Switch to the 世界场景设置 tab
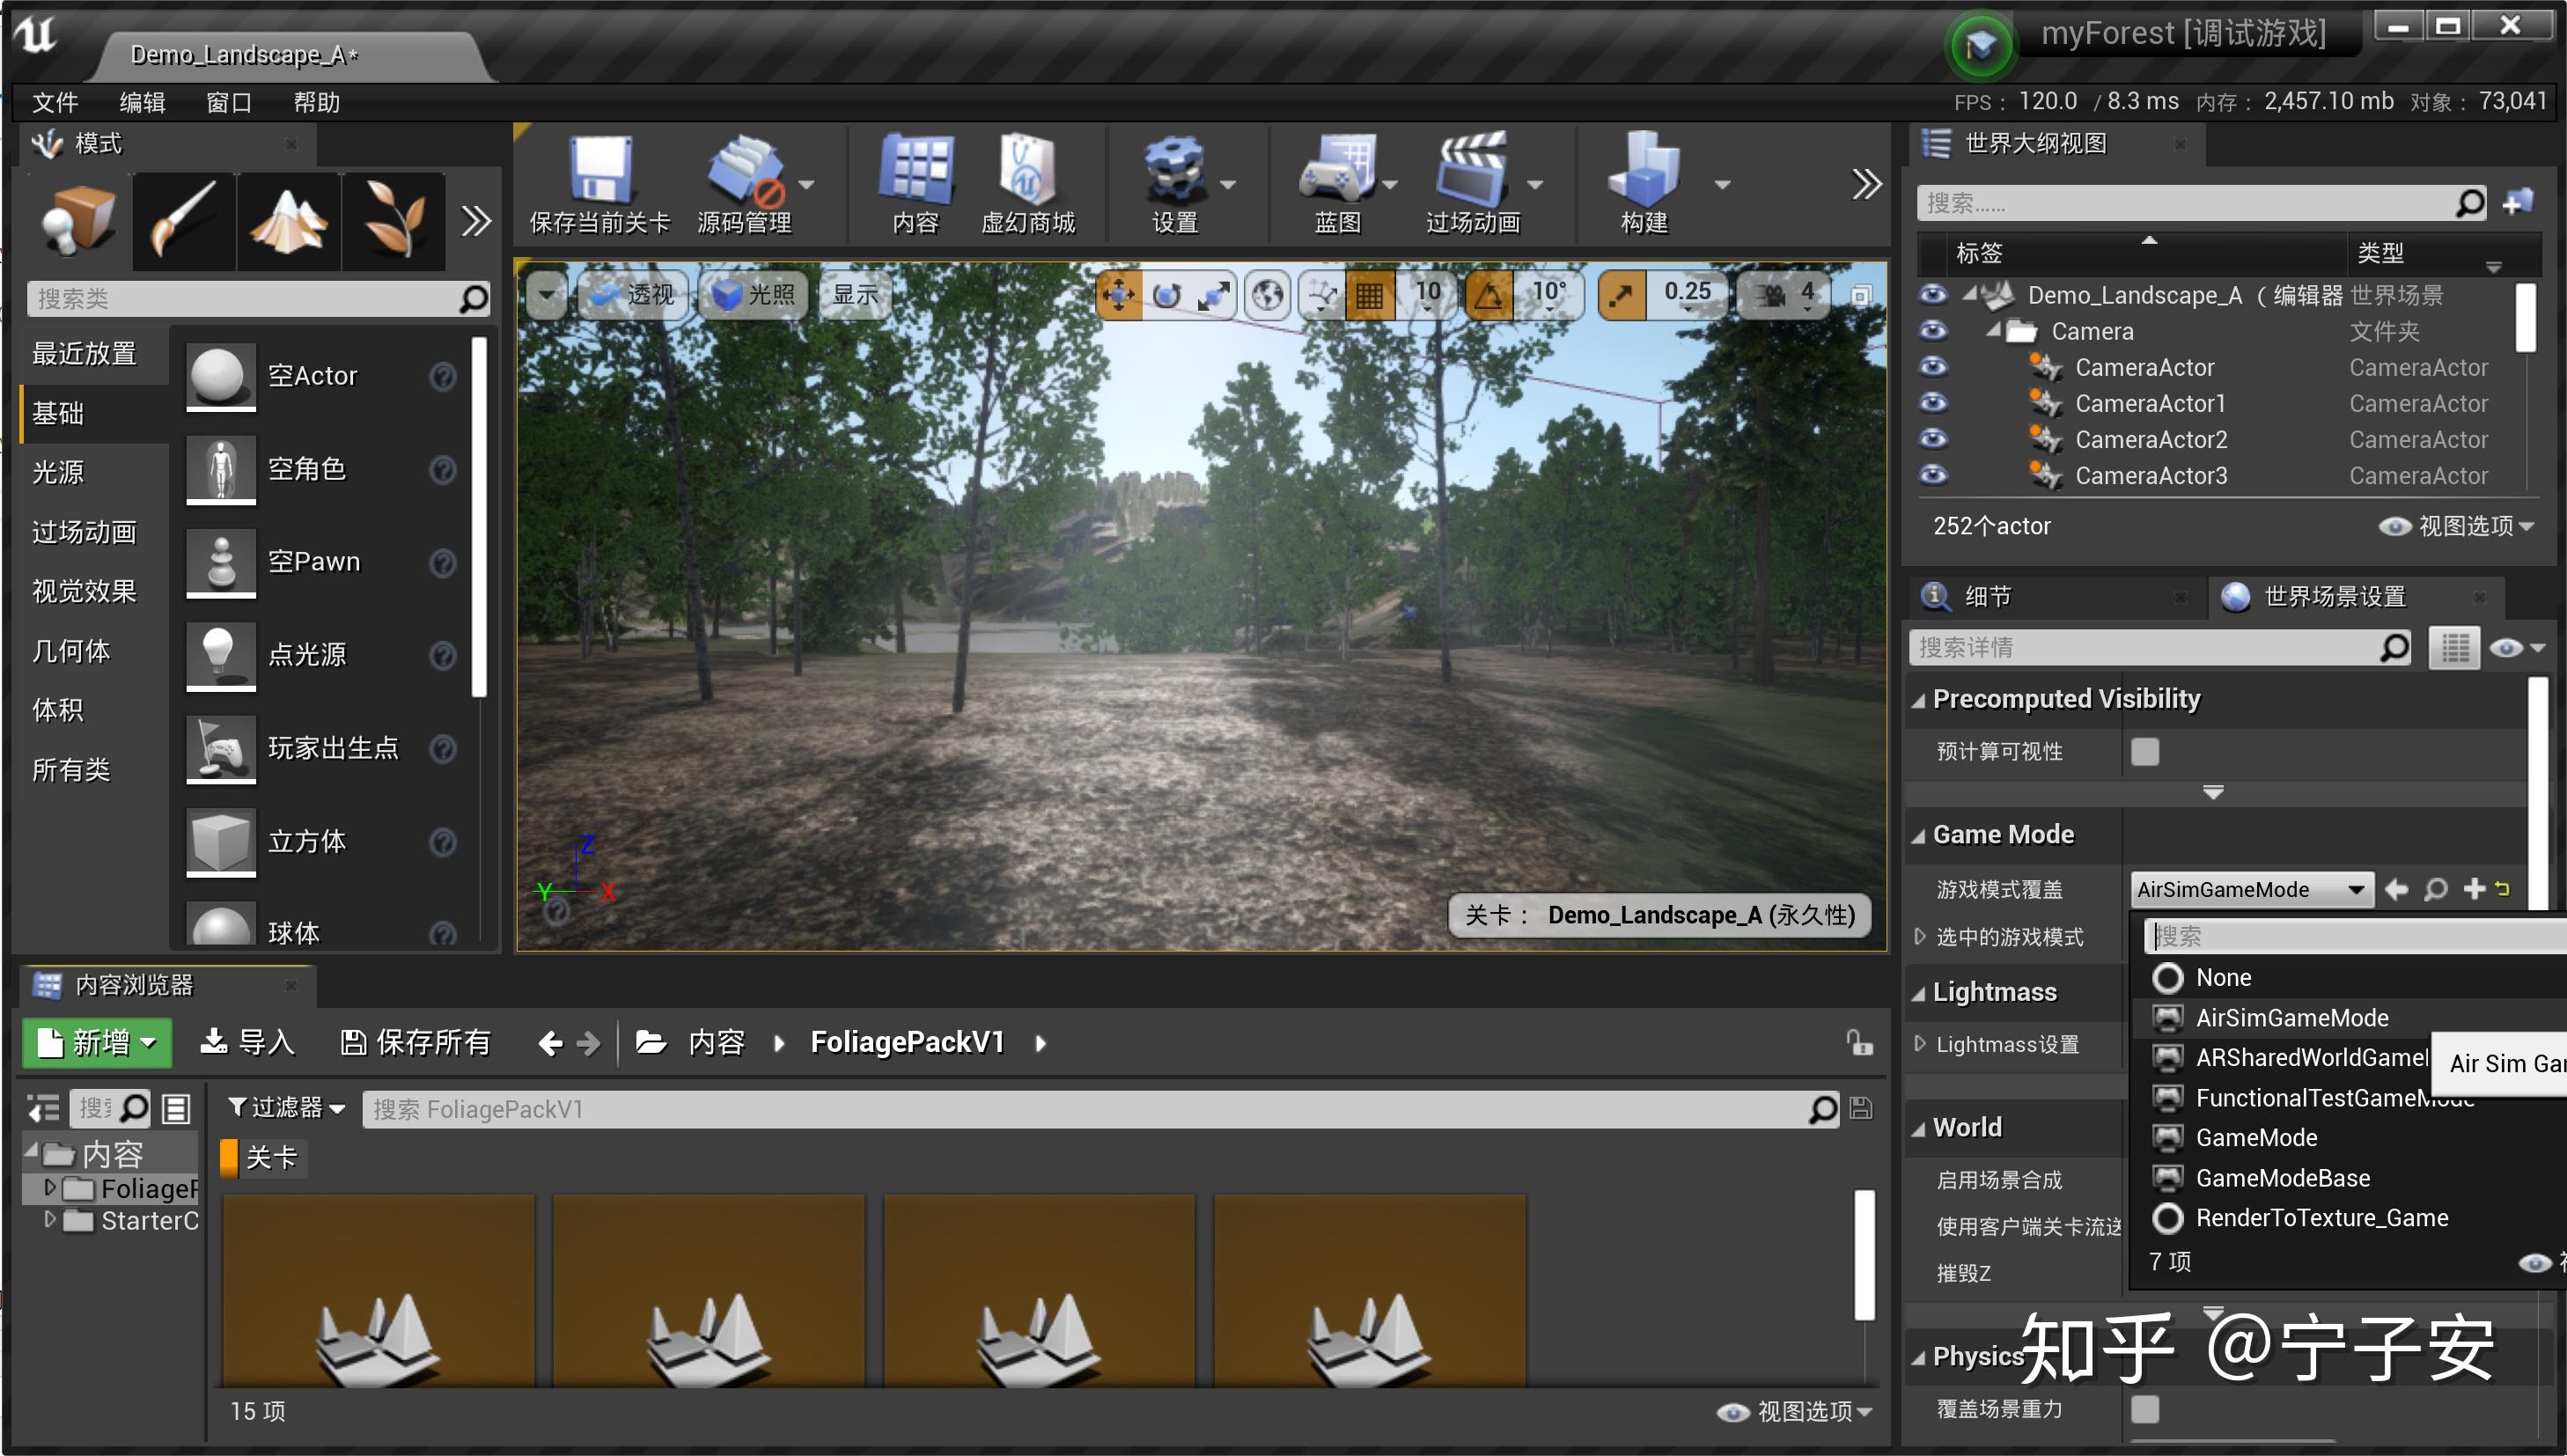The height and width of the screenshot is (1456, 2567). (2334, 597)
